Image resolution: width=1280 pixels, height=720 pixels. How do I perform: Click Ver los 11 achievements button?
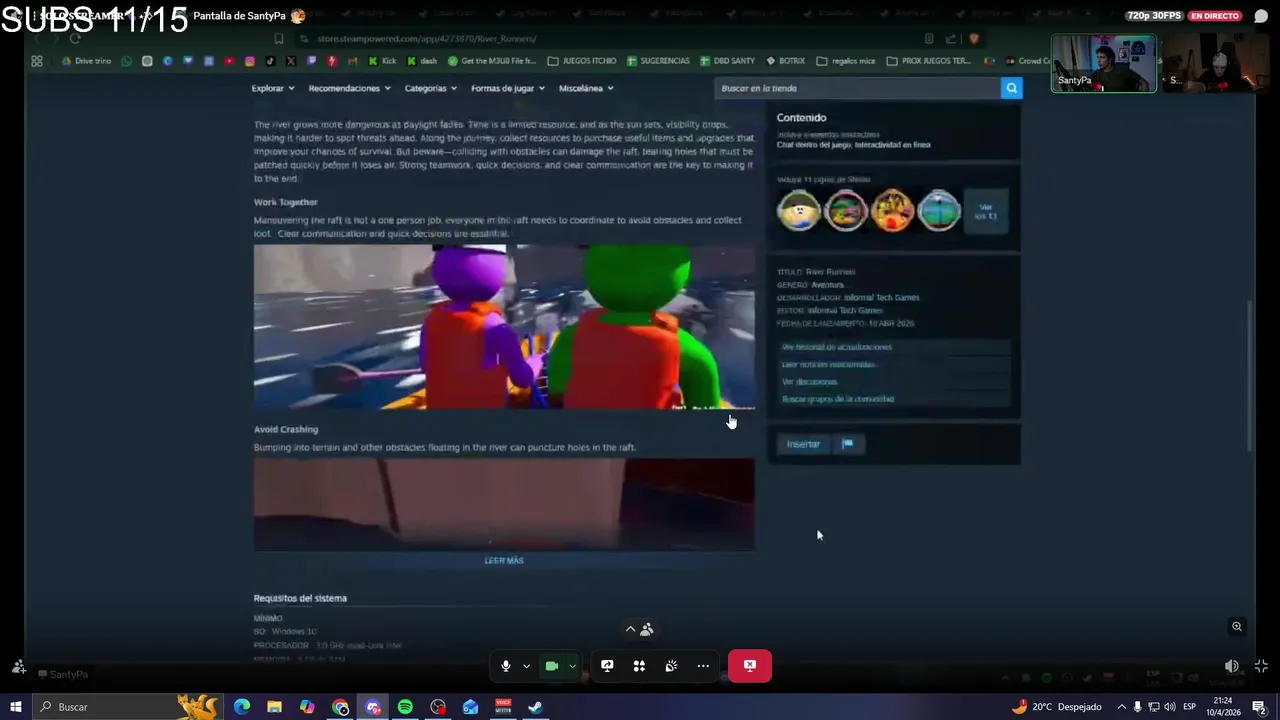[x=986, y=211]
